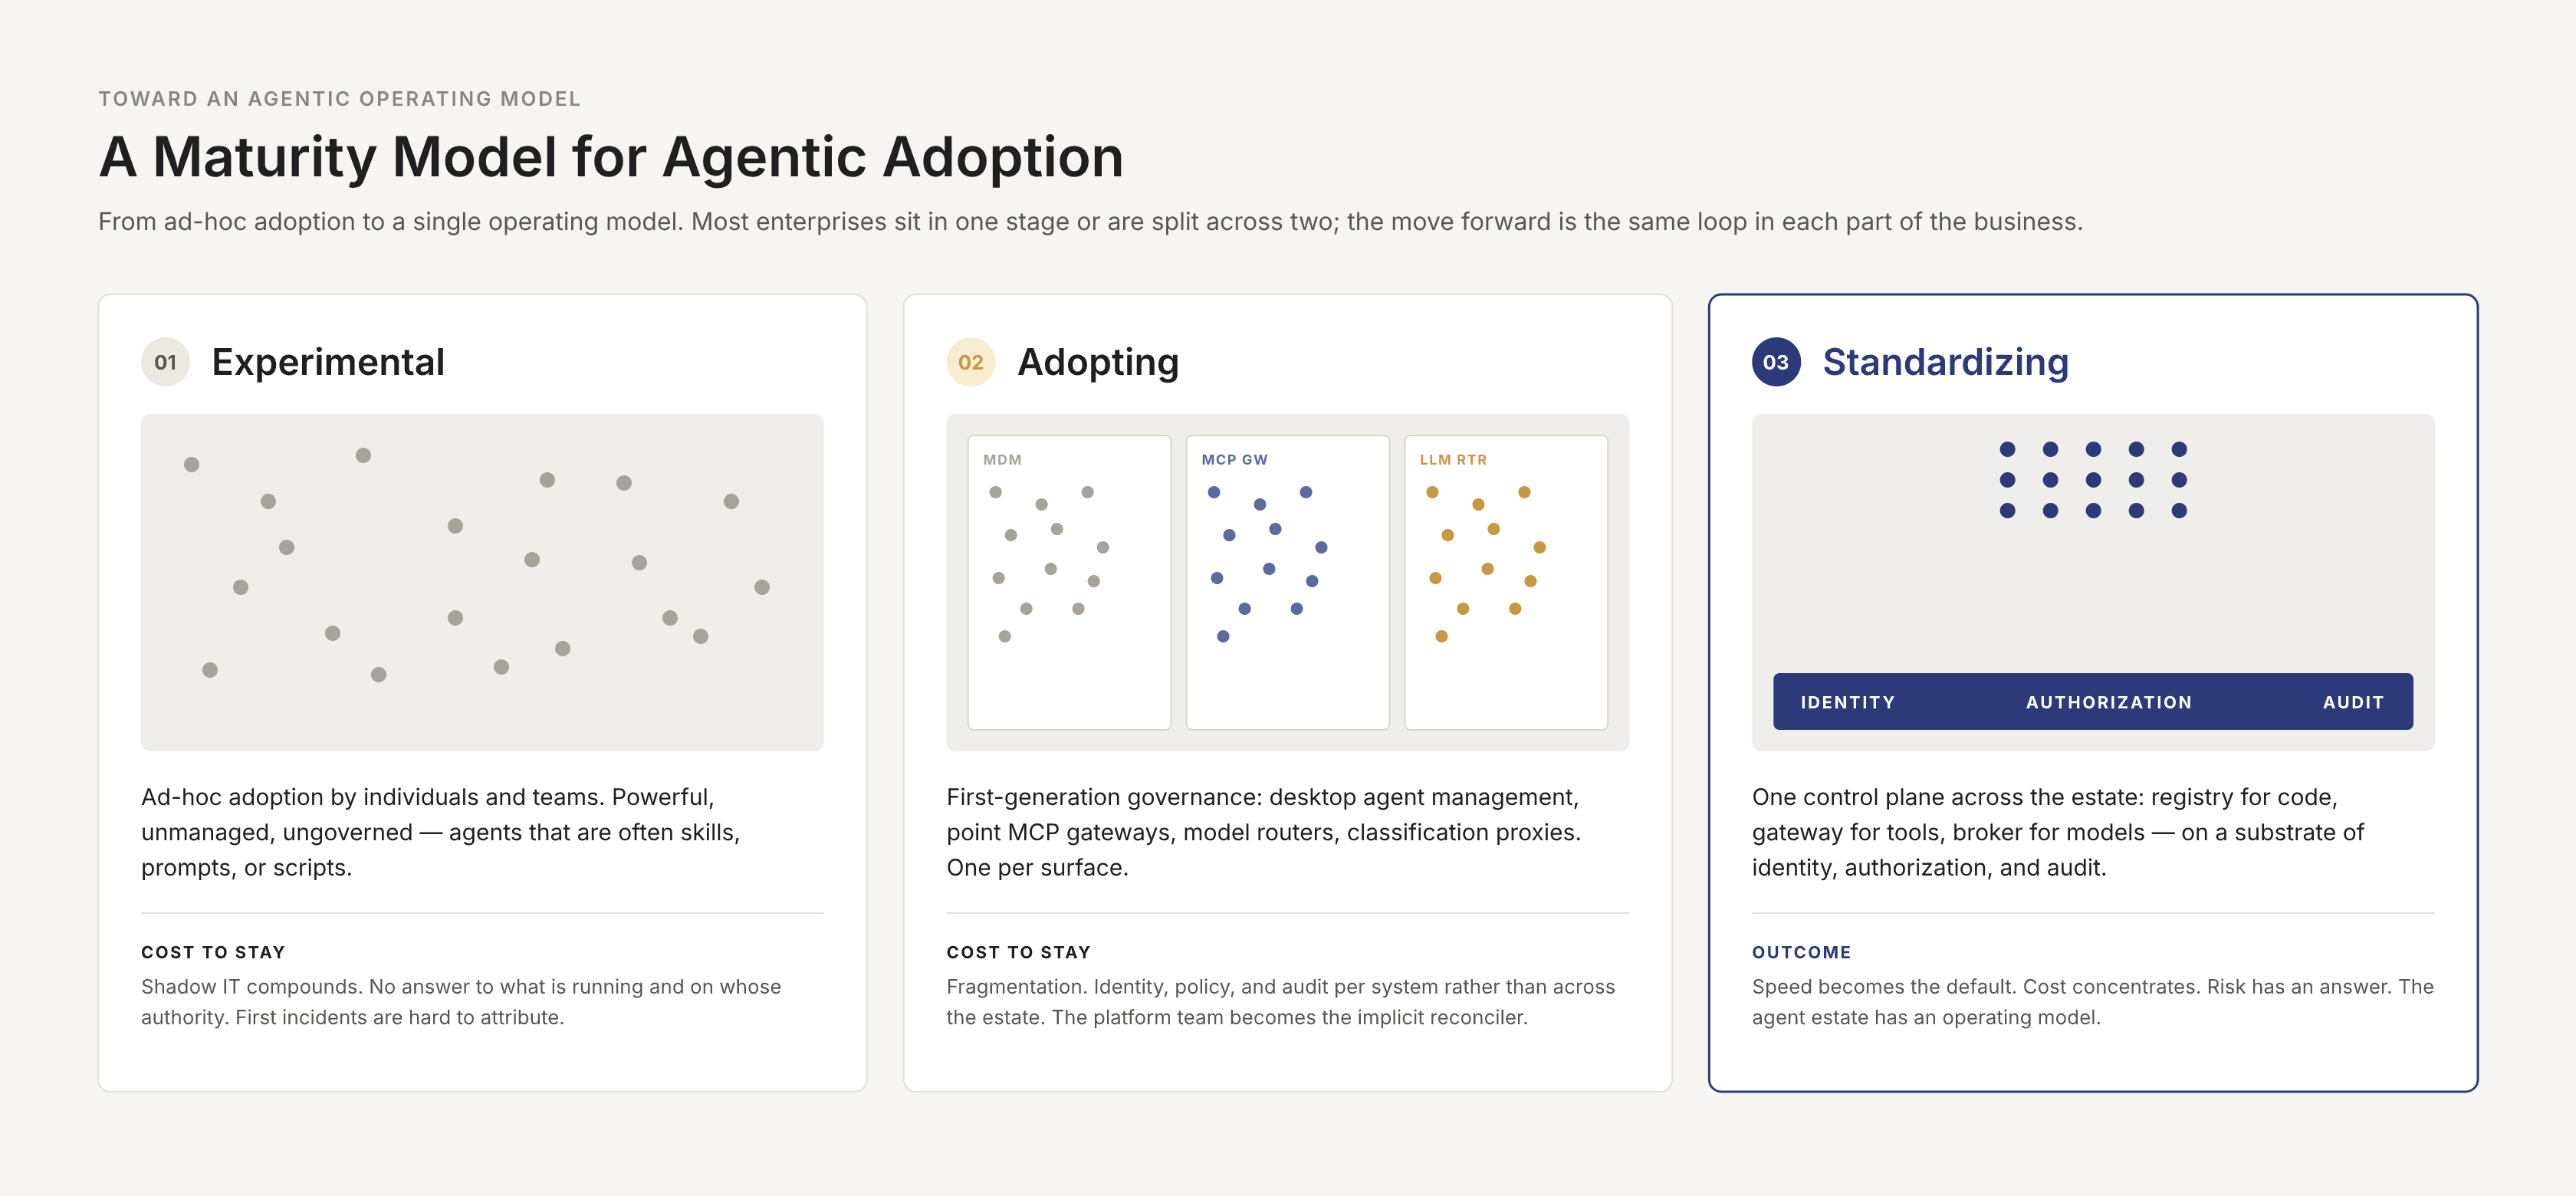Click the 02 stage number badge
2576x1196 pixels.
[x=971, y=362]
